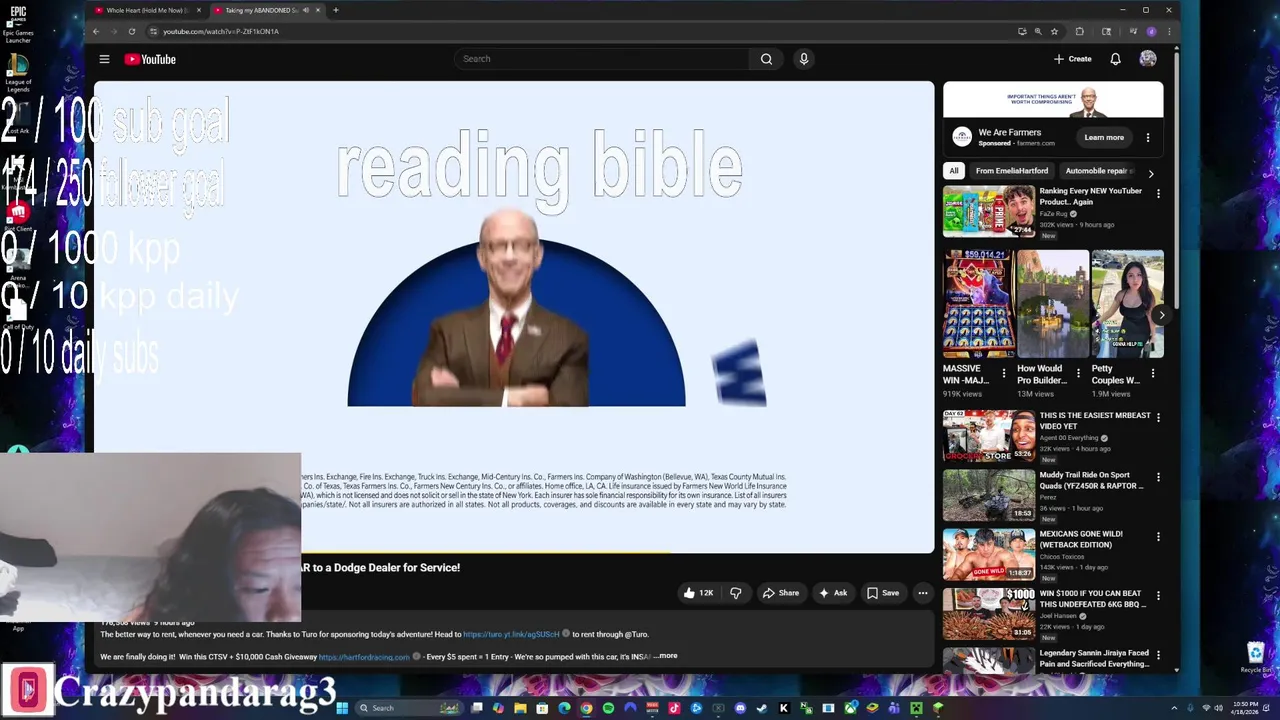Open 'Muddy Trail Ride On Sport Quads' thumbnail
This screenshot has width=1280, height=720.
pos(989,495)
